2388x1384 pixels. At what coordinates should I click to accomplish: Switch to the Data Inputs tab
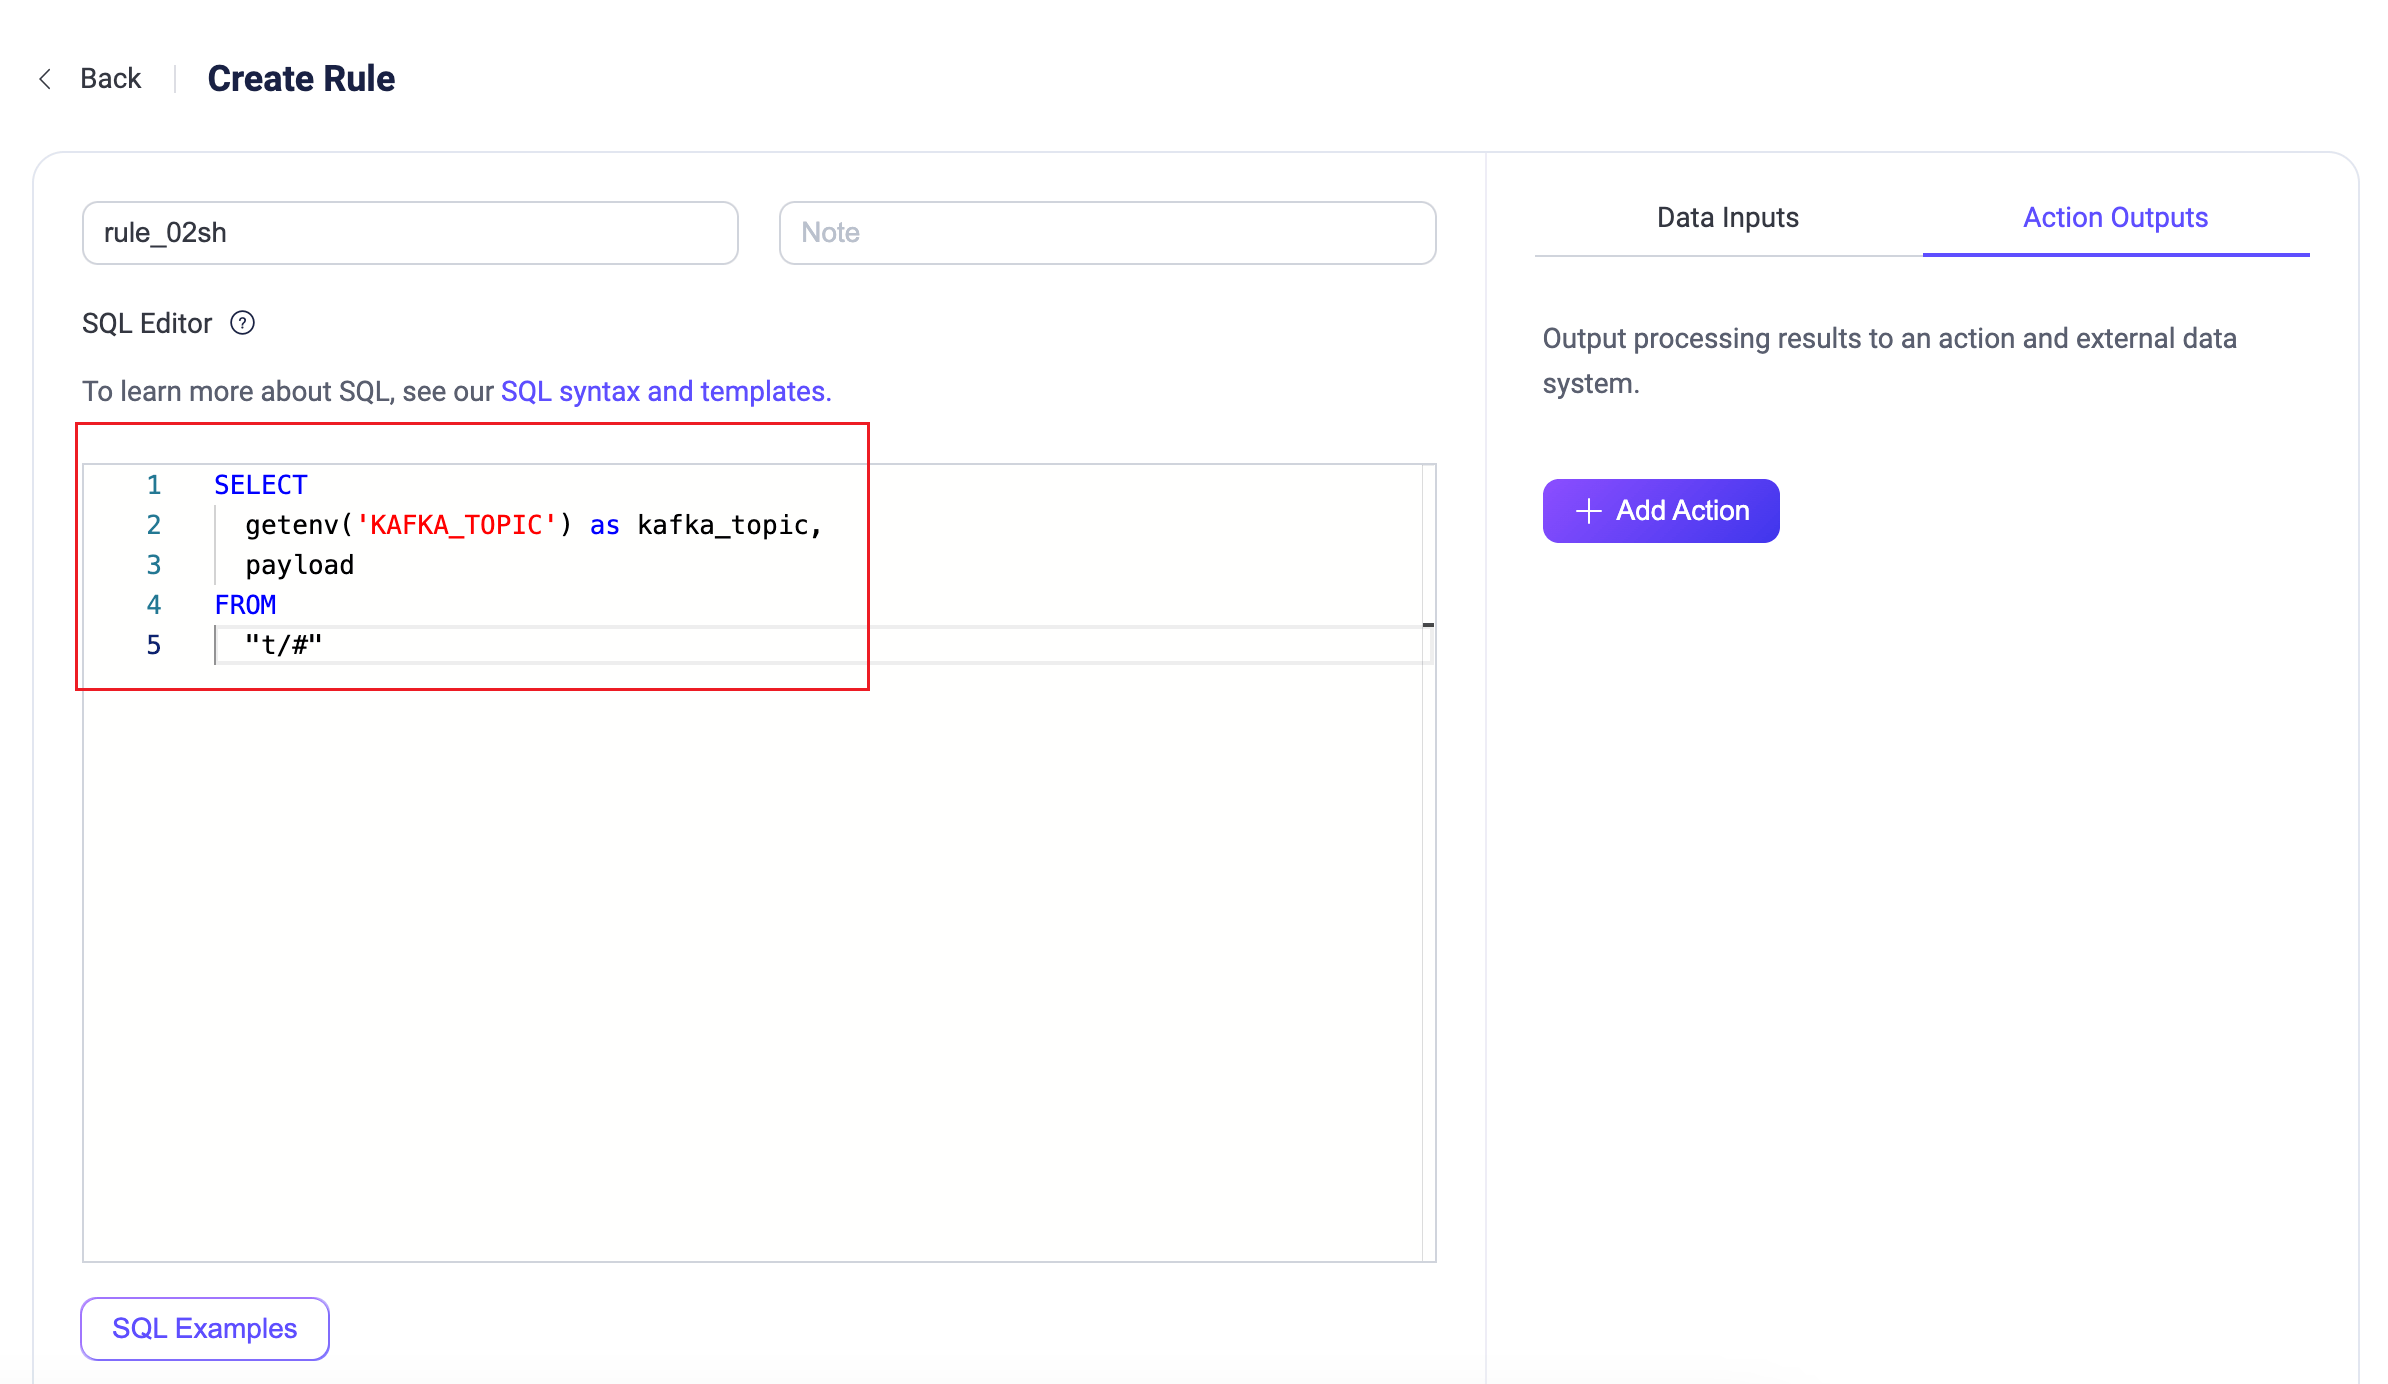click(1727, 218)
